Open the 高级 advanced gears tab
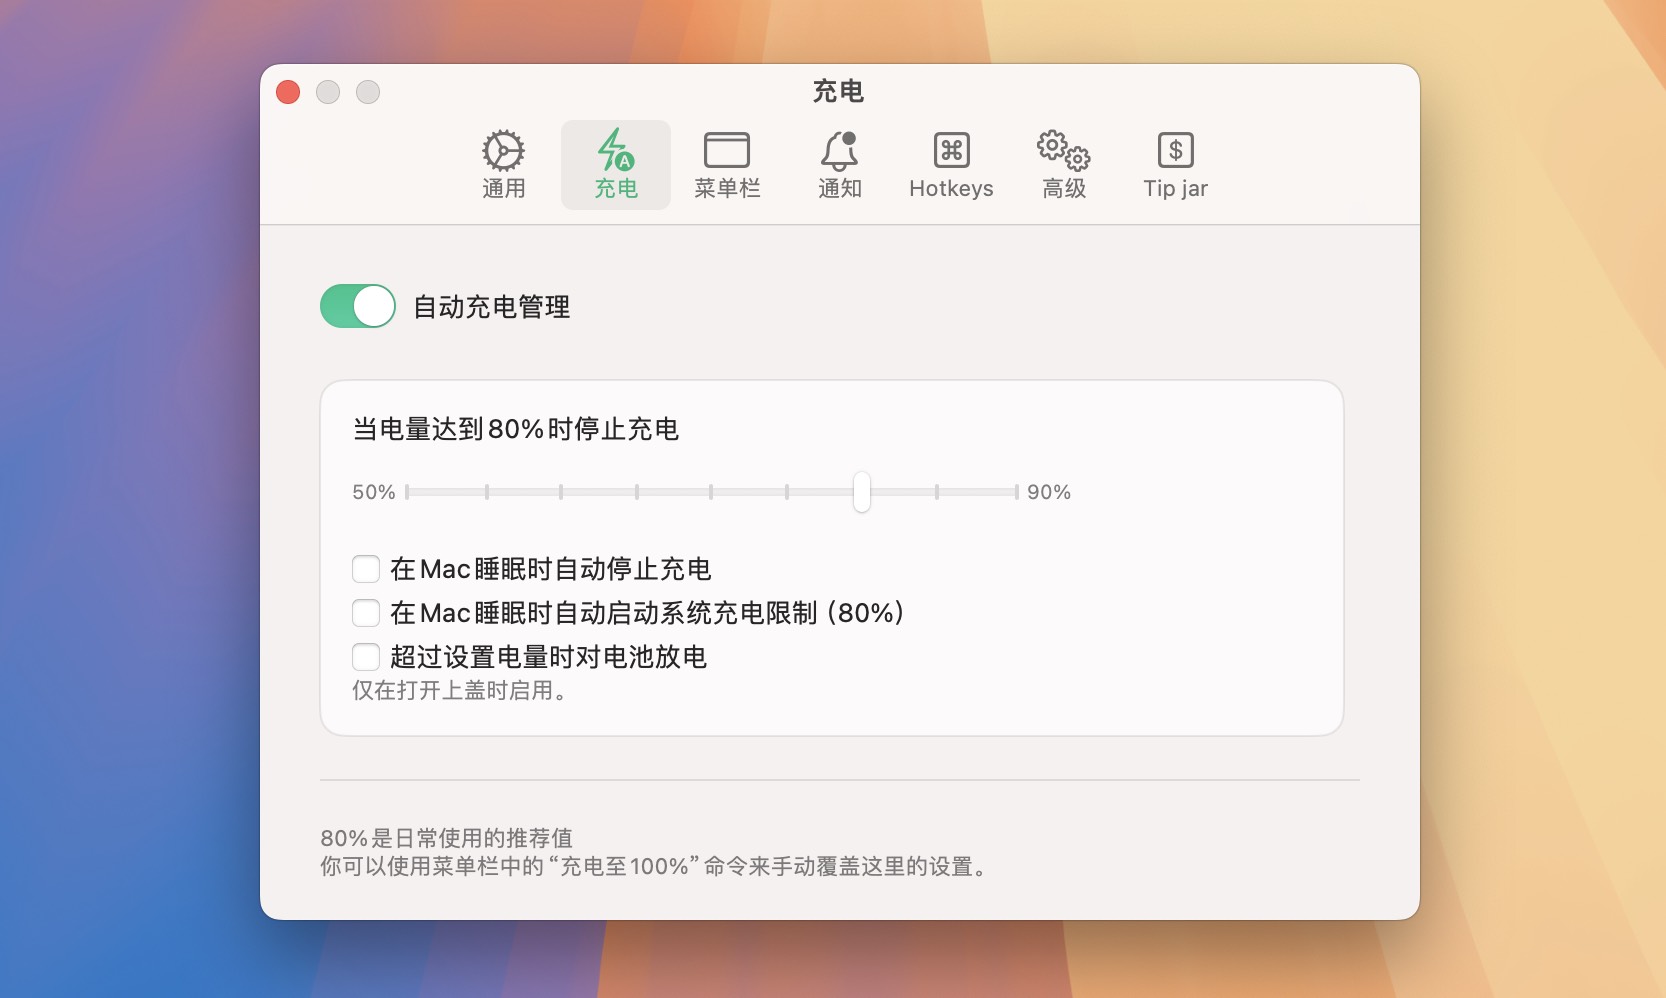 pos(1063,165)
